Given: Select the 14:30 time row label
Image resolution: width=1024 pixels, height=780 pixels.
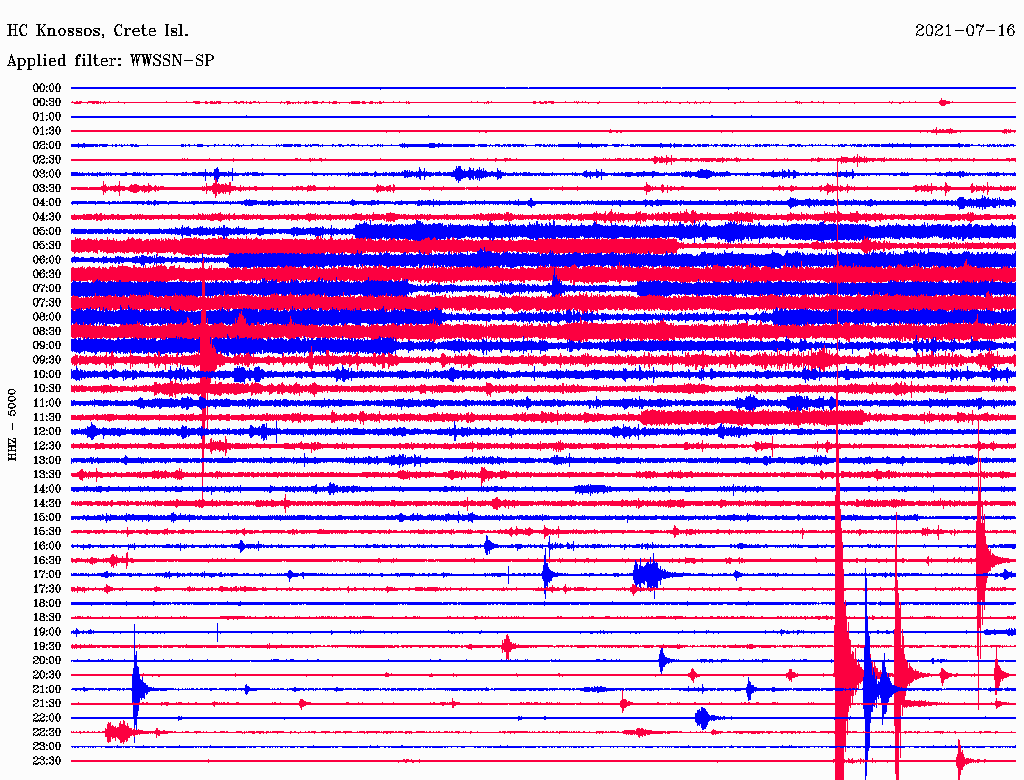Looking at the screenshot, I should (46, 503).
